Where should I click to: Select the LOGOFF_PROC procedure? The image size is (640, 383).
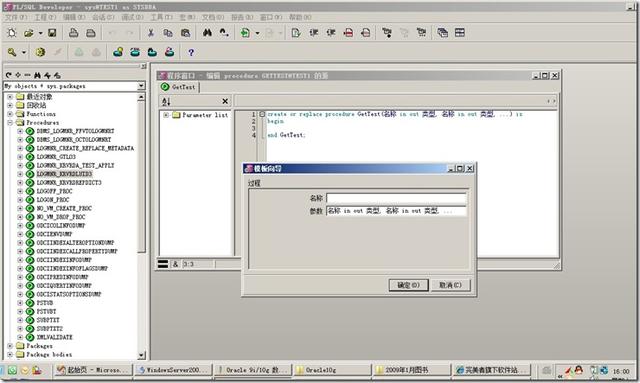(x=54, y=191)
